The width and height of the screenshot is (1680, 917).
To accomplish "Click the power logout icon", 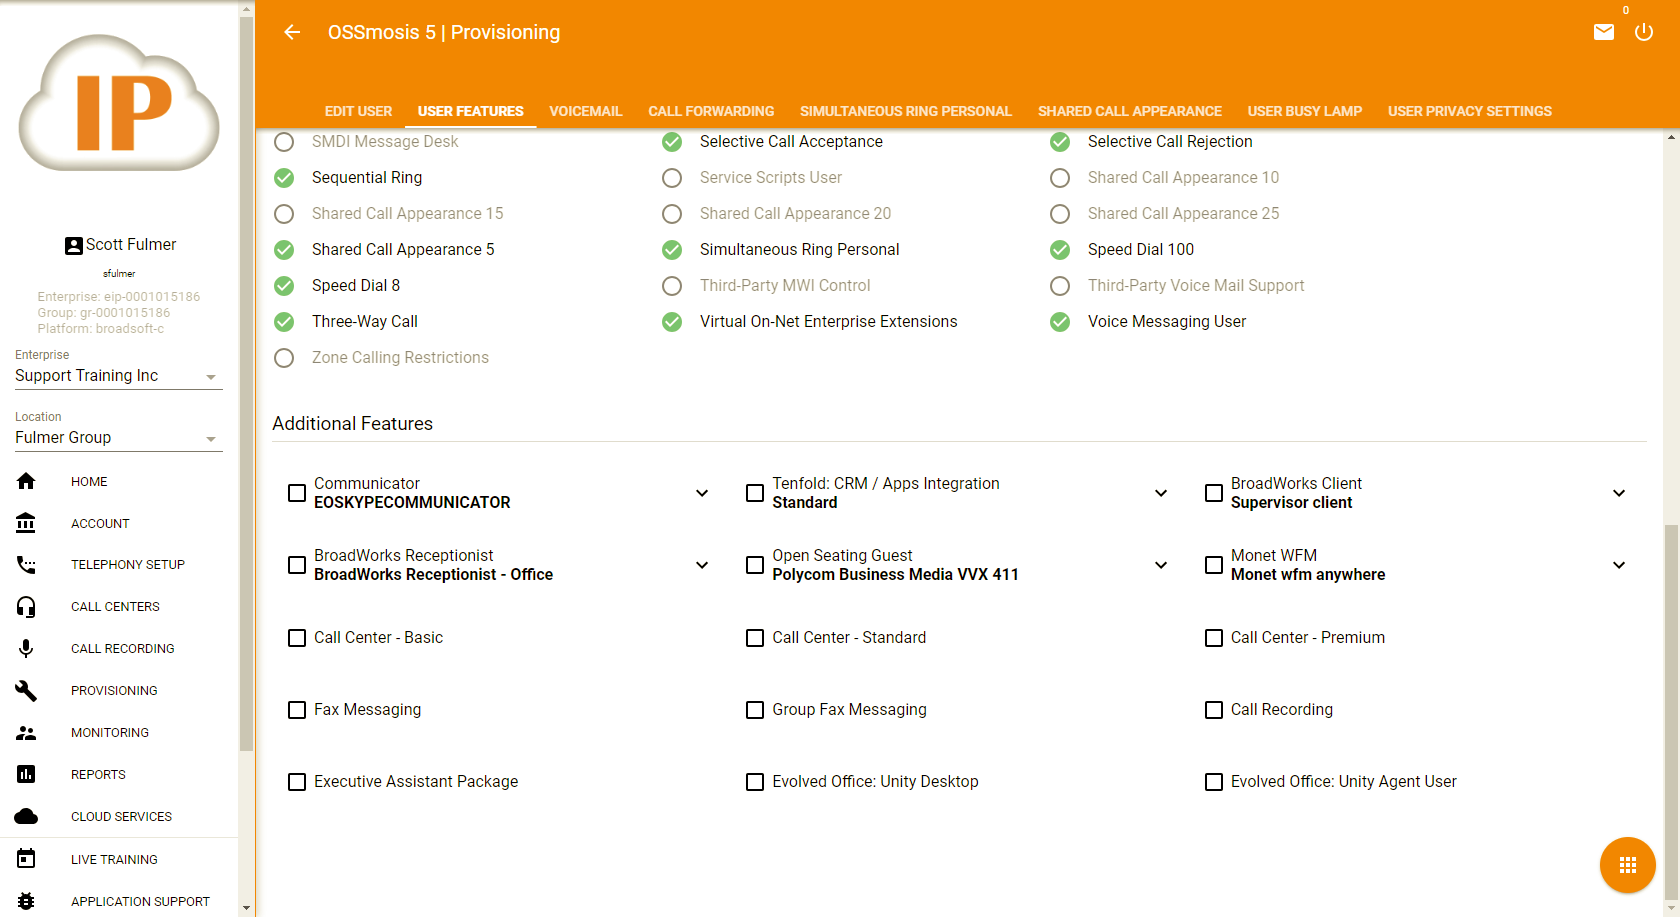I will (1644, 32).
